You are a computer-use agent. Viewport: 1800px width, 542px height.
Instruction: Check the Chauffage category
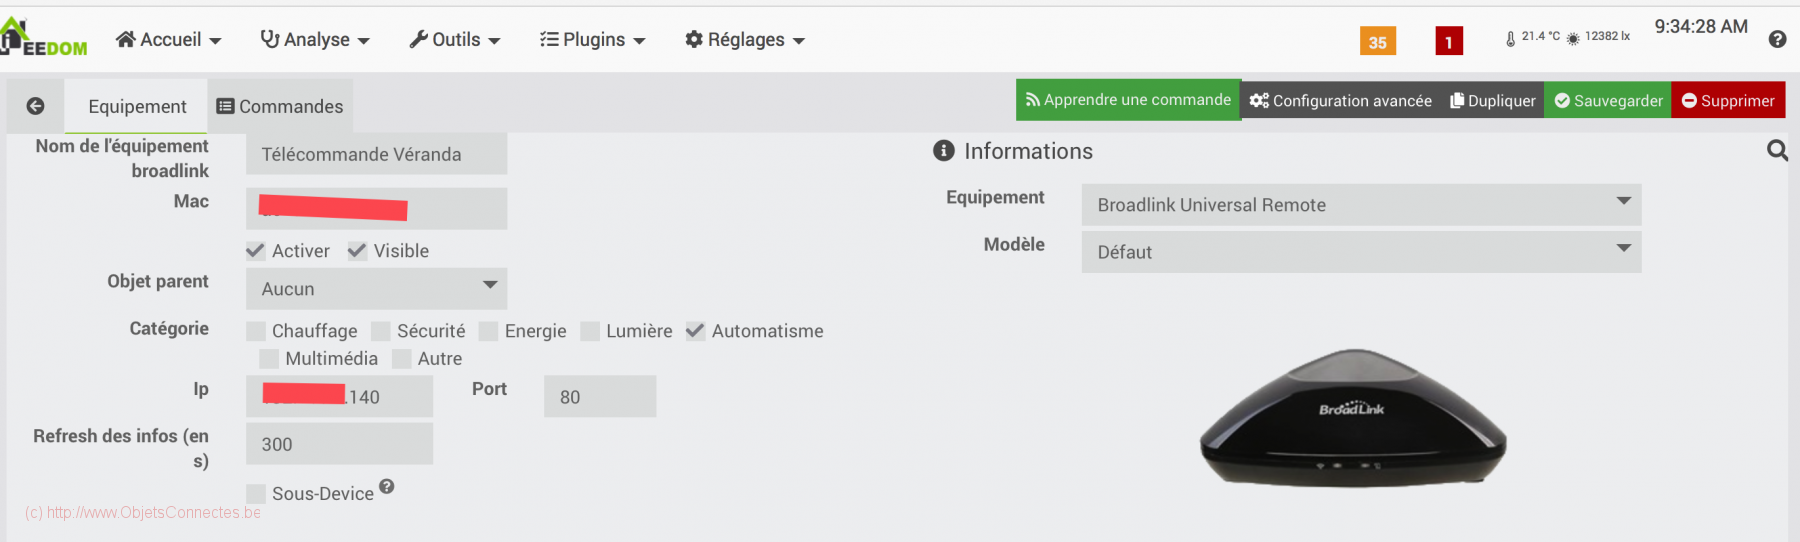point(256,331)
